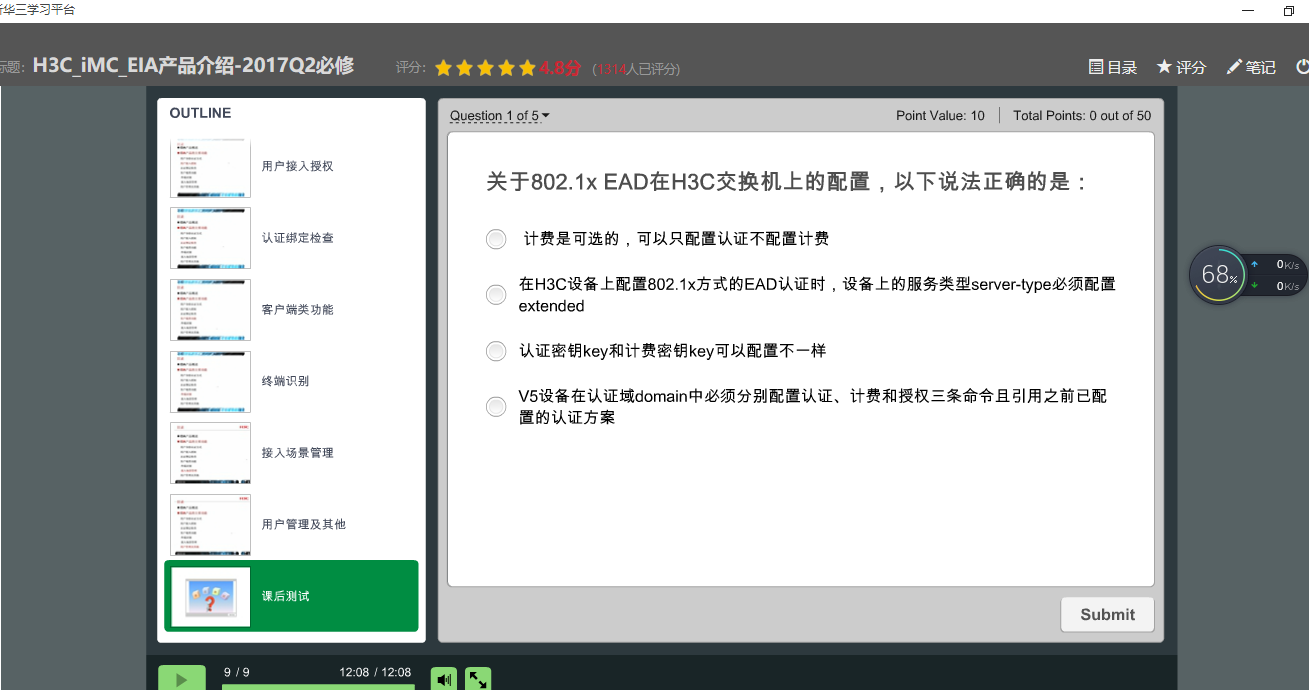
Task: Select option 计费是可选的
Action: (x=496, y=239)
